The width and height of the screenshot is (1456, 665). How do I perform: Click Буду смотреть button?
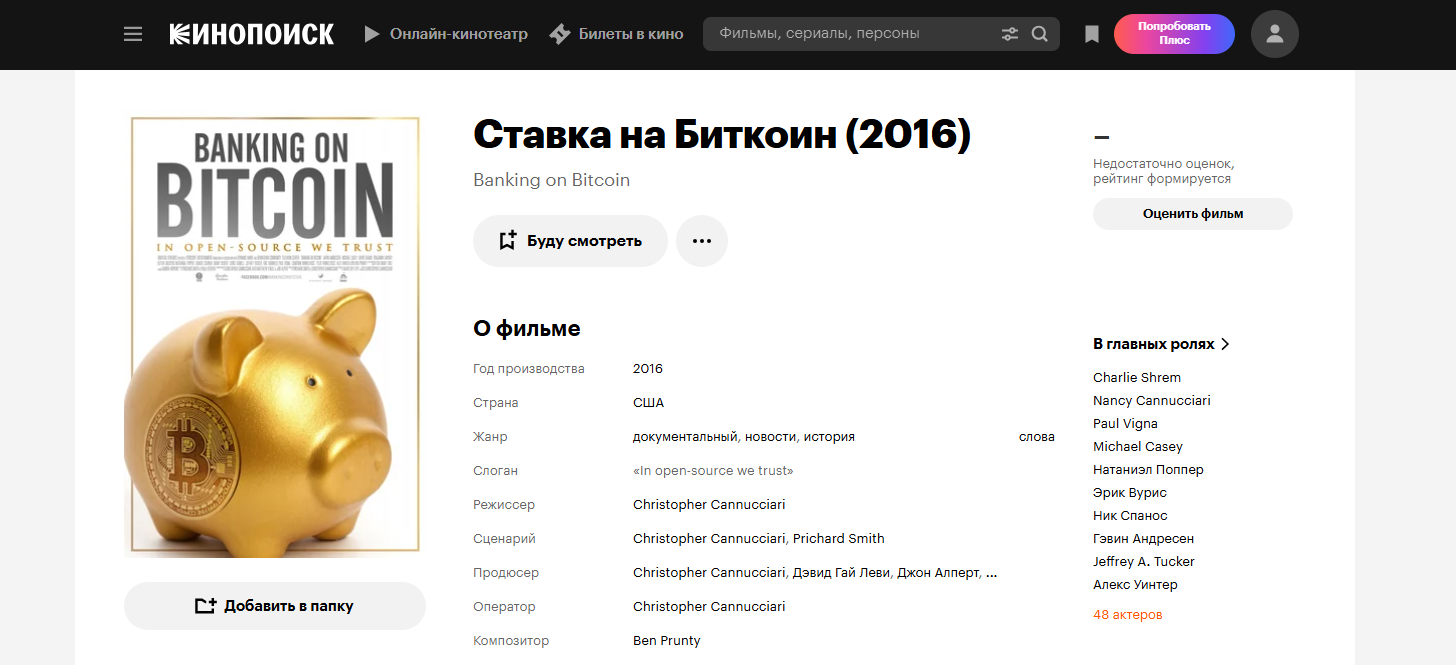(x=570, y=241)
